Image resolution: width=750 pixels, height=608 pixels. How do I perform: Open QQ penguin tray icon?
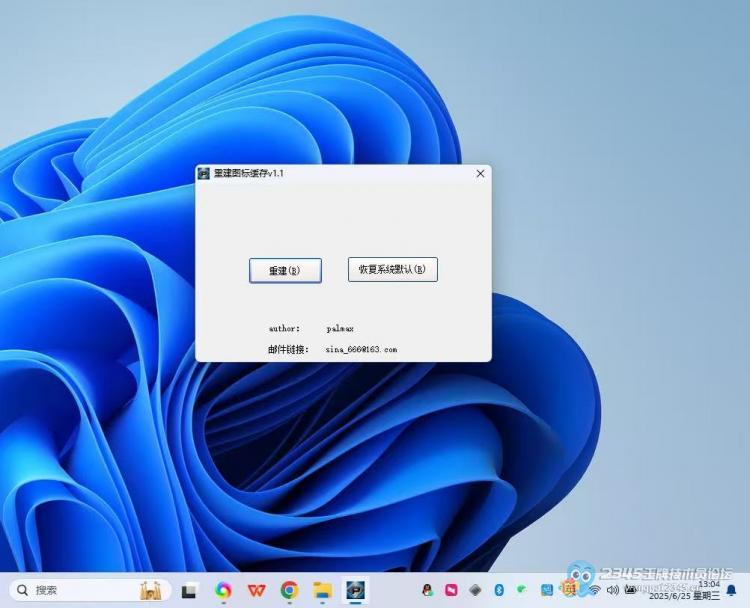click(428, 590)
